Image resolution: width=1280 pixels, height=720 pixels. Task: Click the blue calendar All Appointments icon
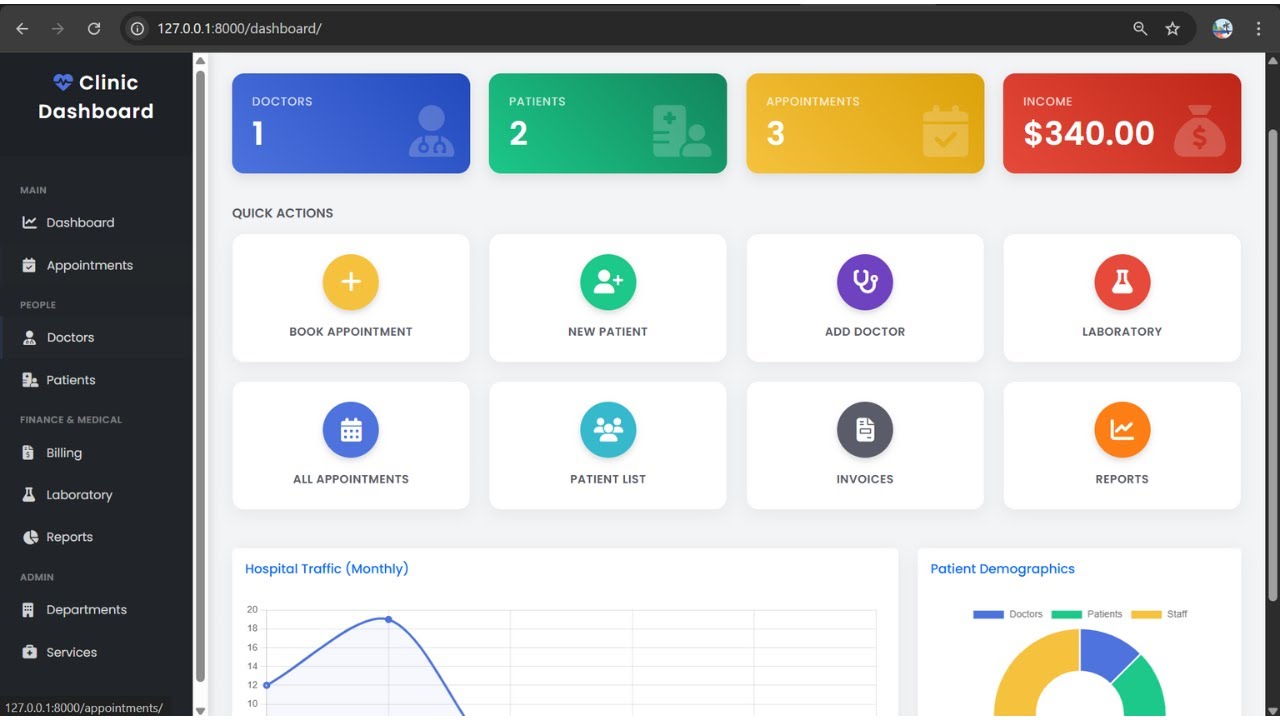click(x=351, y=430)
